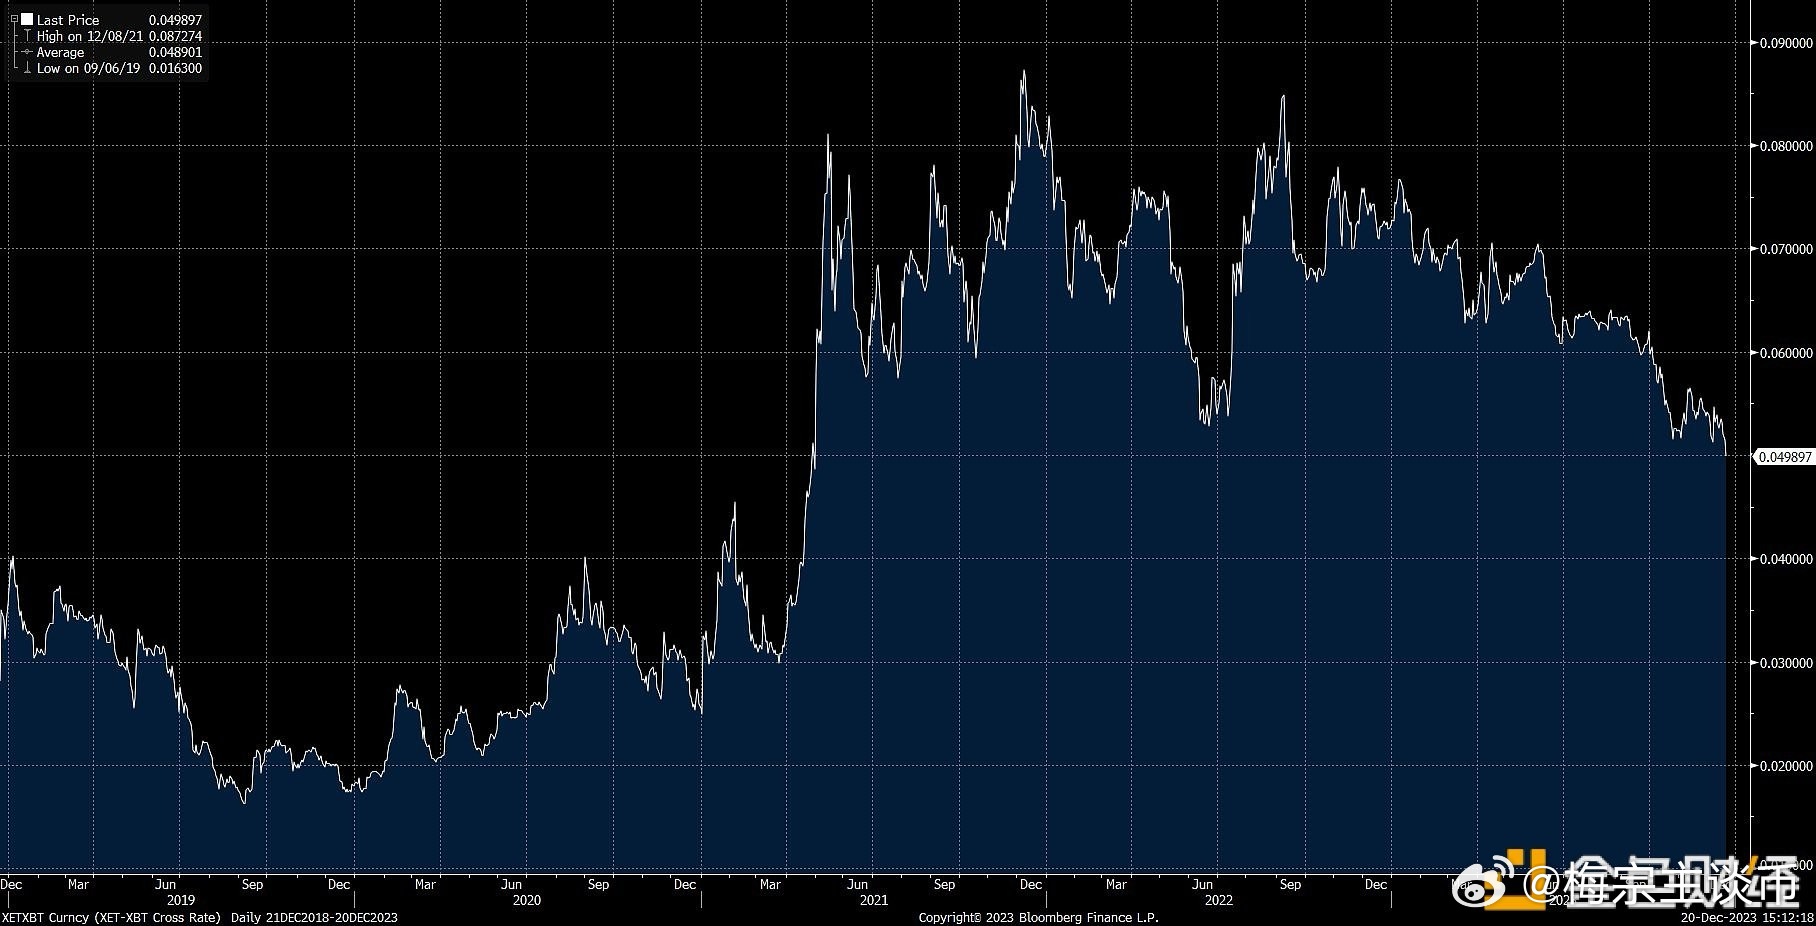Click the Jun month label above 2022

click(1203, 884)
